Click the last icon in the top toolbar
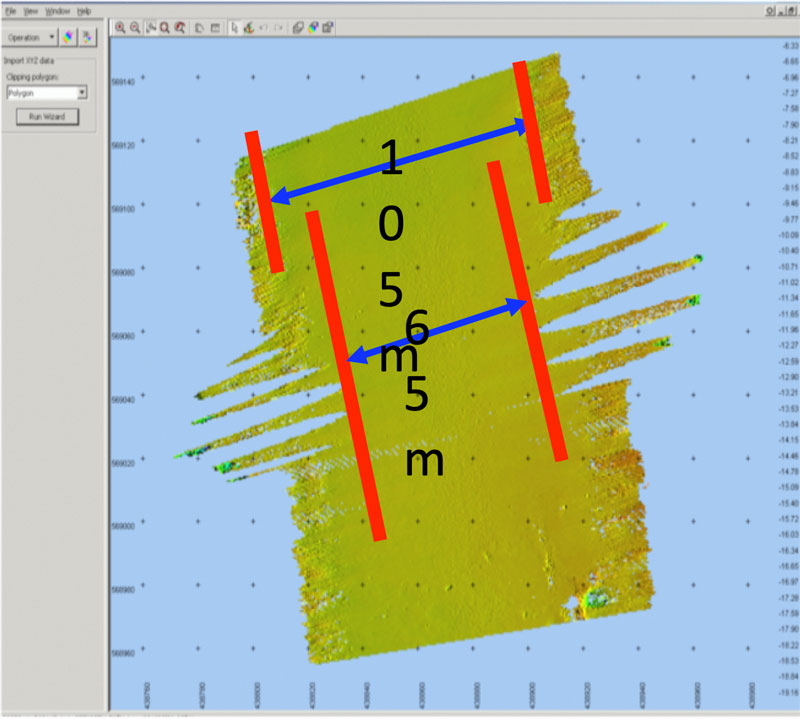800x720 pixels. tap(329, 28)
